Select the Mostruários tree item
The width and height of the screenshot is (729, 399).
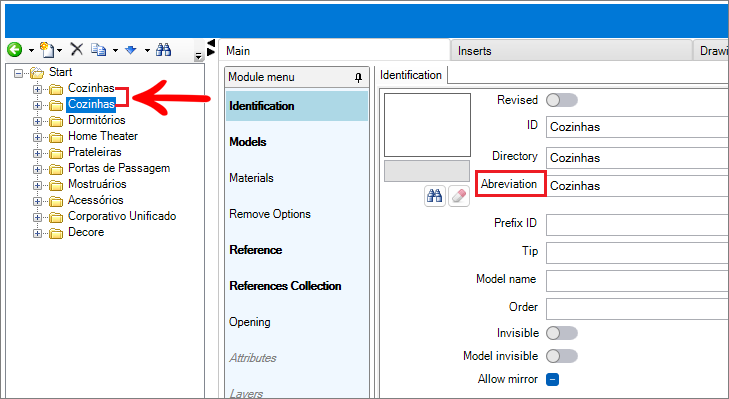[x=97, y=184]
